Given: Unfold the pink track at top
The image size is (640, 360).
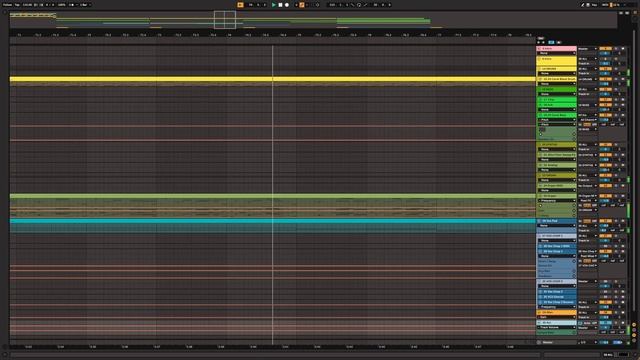Looking at the screenshot, I should pos(539,49).
